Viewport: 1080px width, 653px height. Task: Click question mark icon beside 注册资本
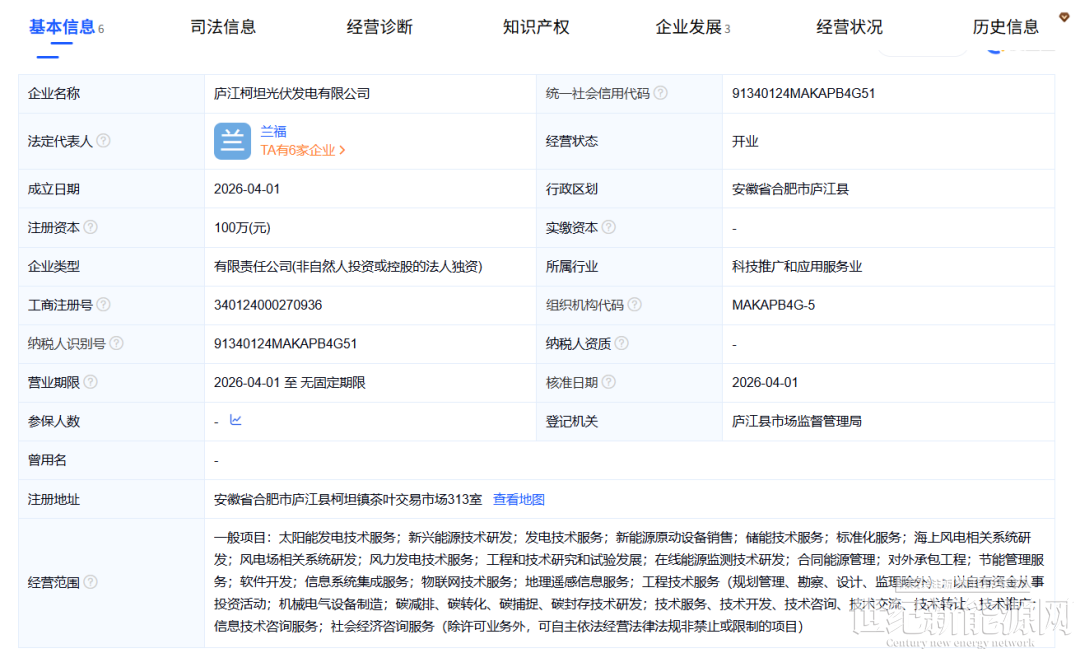click(90, 228)
